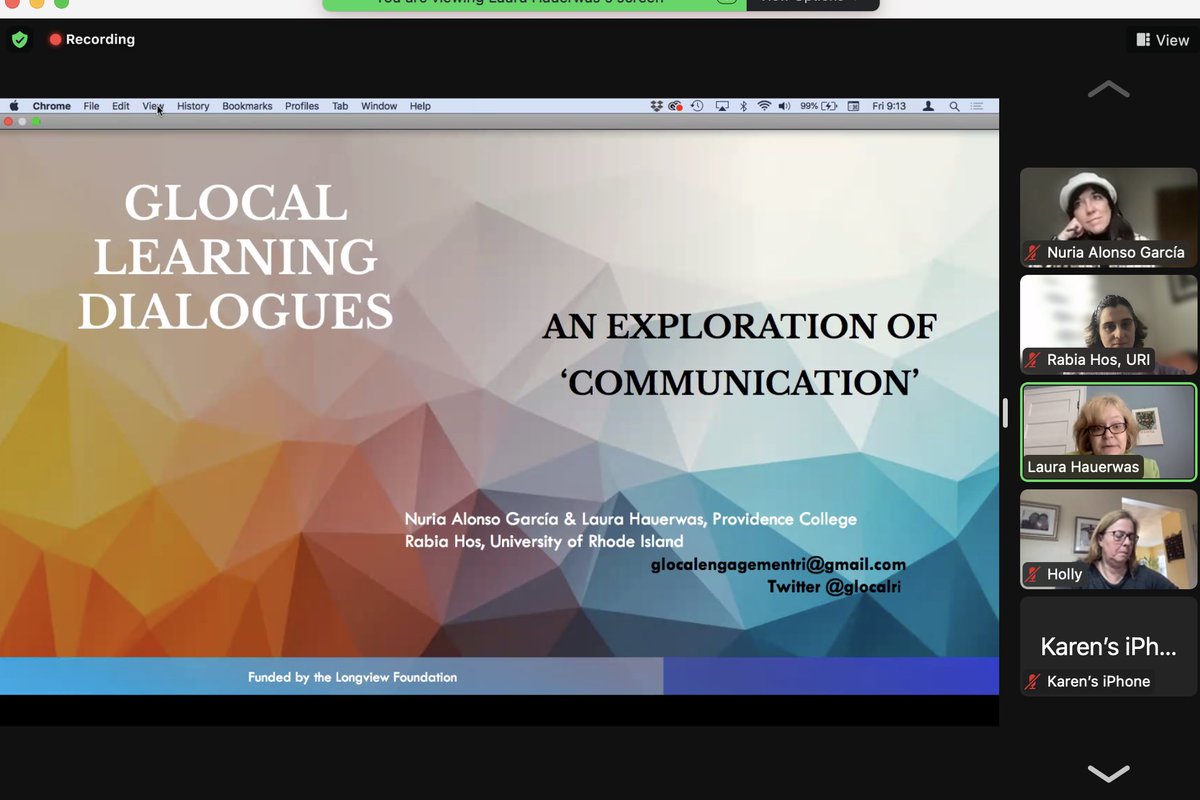Screen dimensions: 1200x800
Task: Click muted mic icon beside Karen's iPhone
Action: pos(1032,682)
